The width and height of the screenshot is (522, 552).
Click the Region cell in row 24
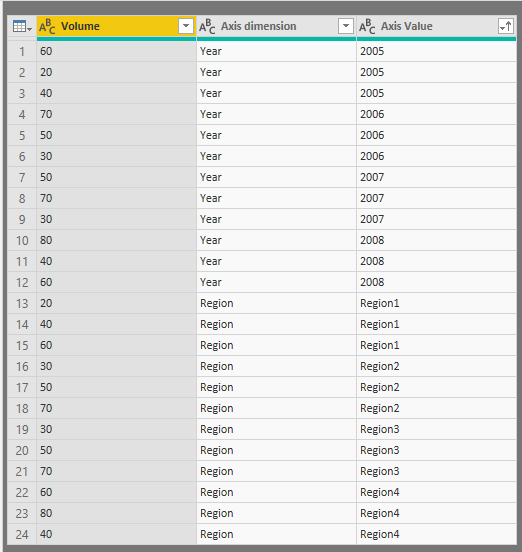[276, 534]
